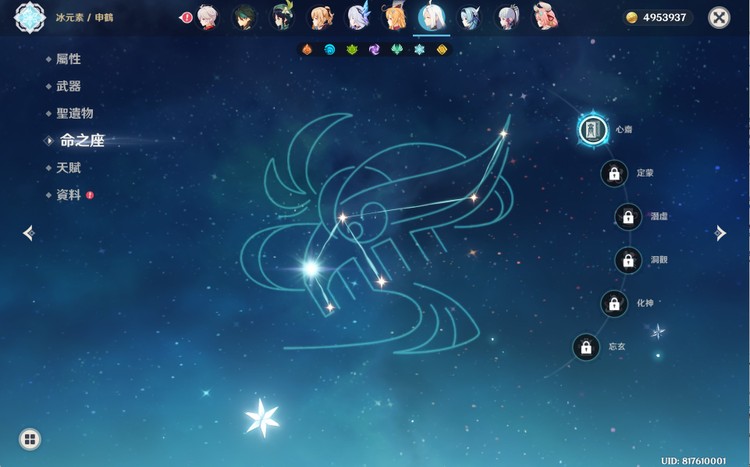Click the red exclamation alert beside avatars

(x=186, y=18)
